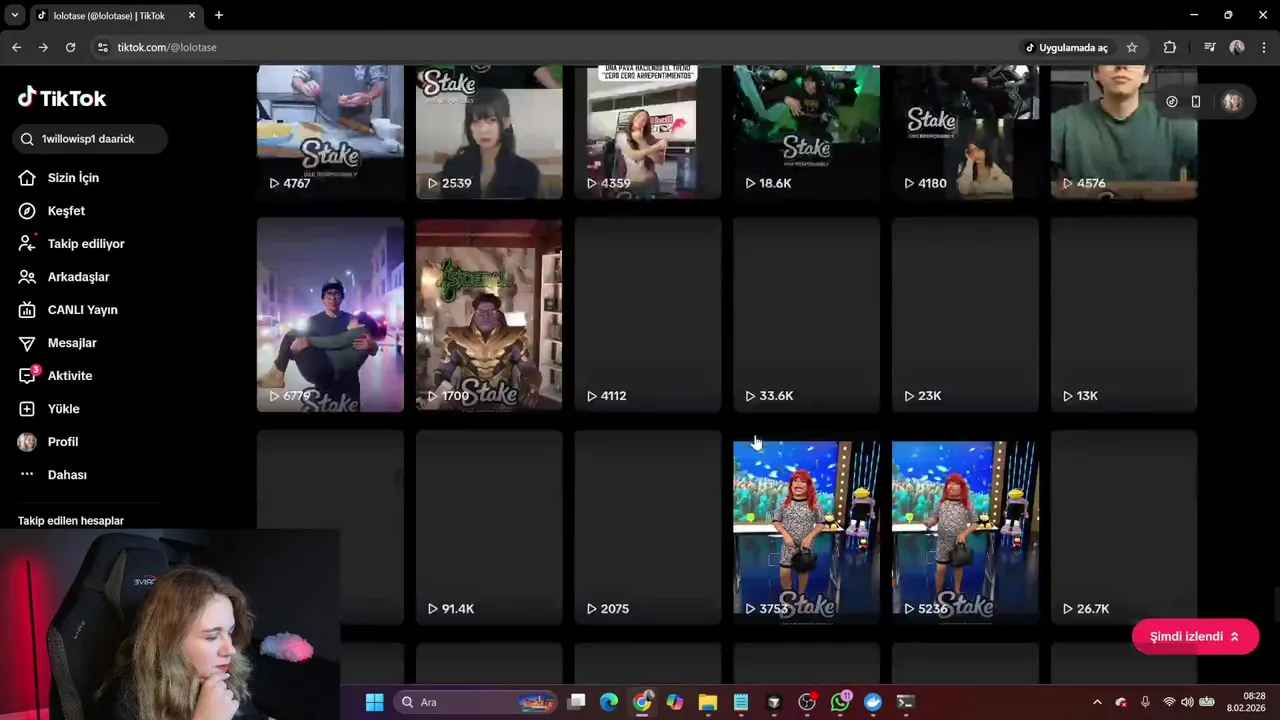
Task: Open video with 4359 views
Action: click(x=648, y=132)
